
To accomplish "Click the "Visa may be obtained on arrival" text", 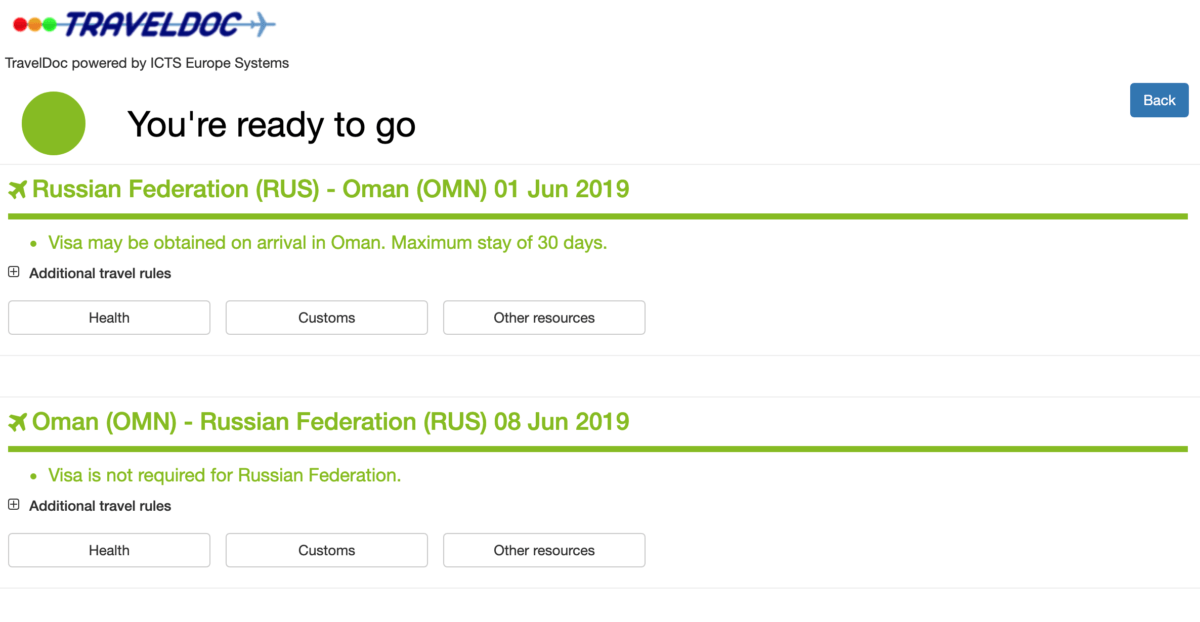I will click(x=327, y=243).
